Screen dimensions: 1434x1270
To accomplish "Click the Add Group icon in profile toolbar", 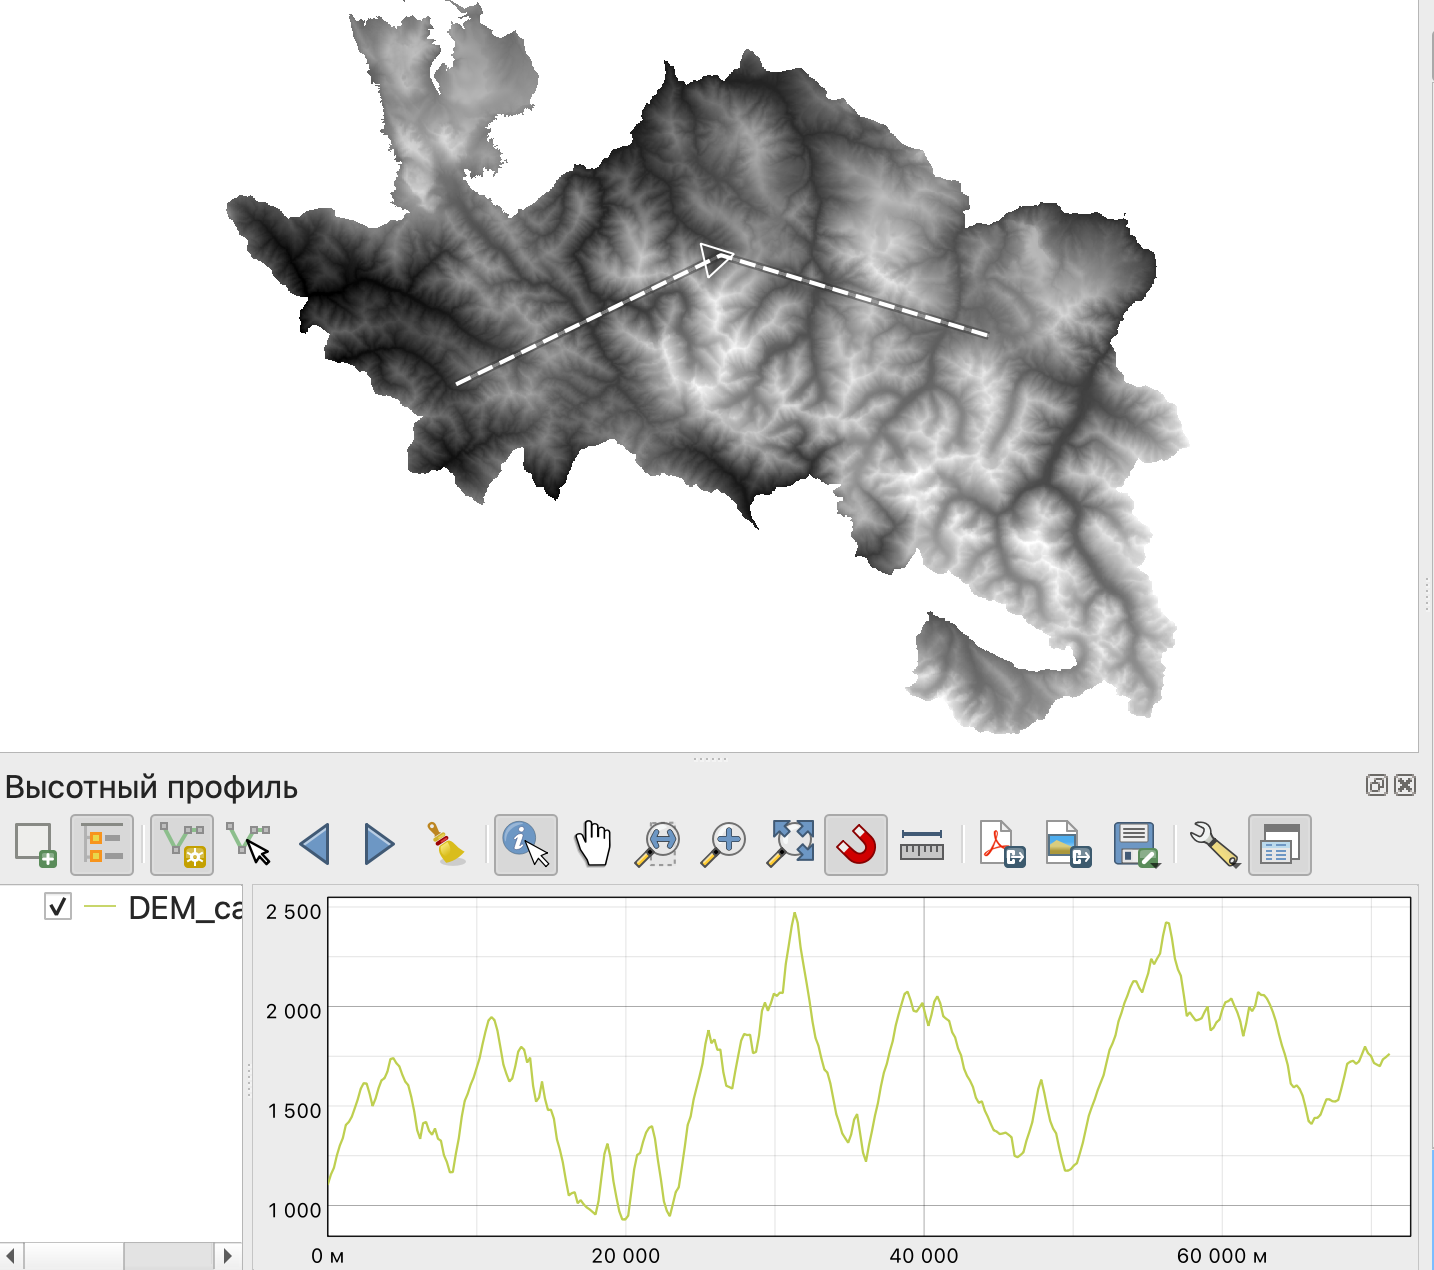I will tap(36, 845).
